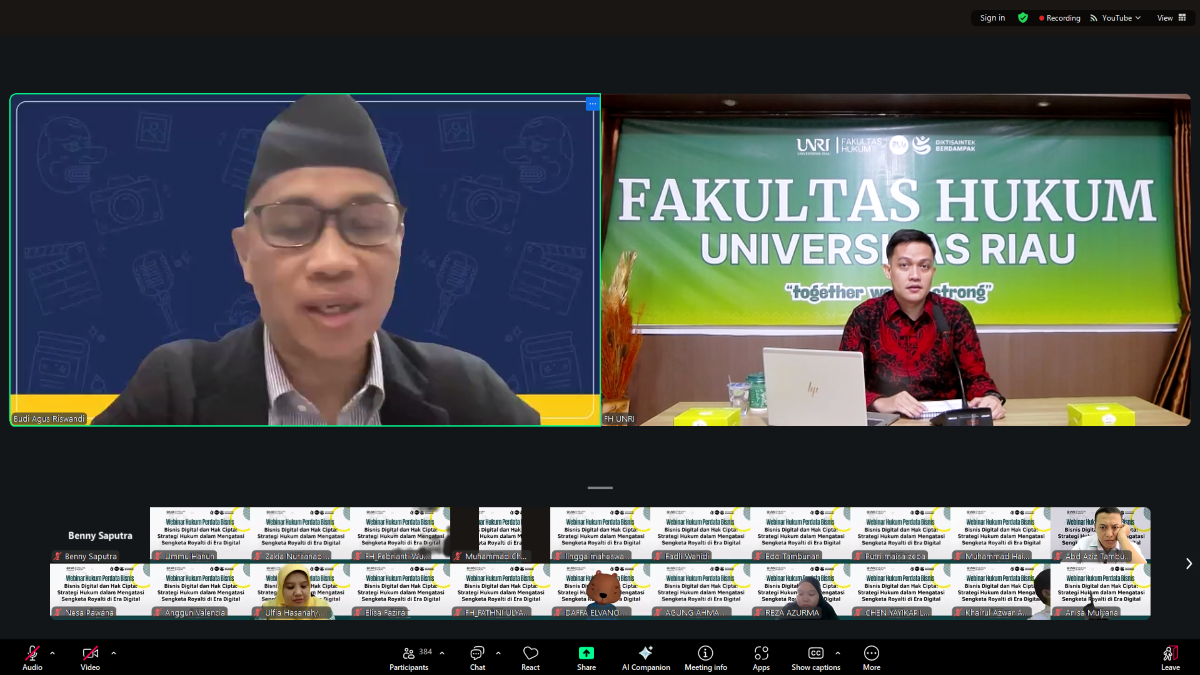Screen dimensions: 1200x675
Task: Select Zakia Nursanad's participant tile
Action: [299, 535]
